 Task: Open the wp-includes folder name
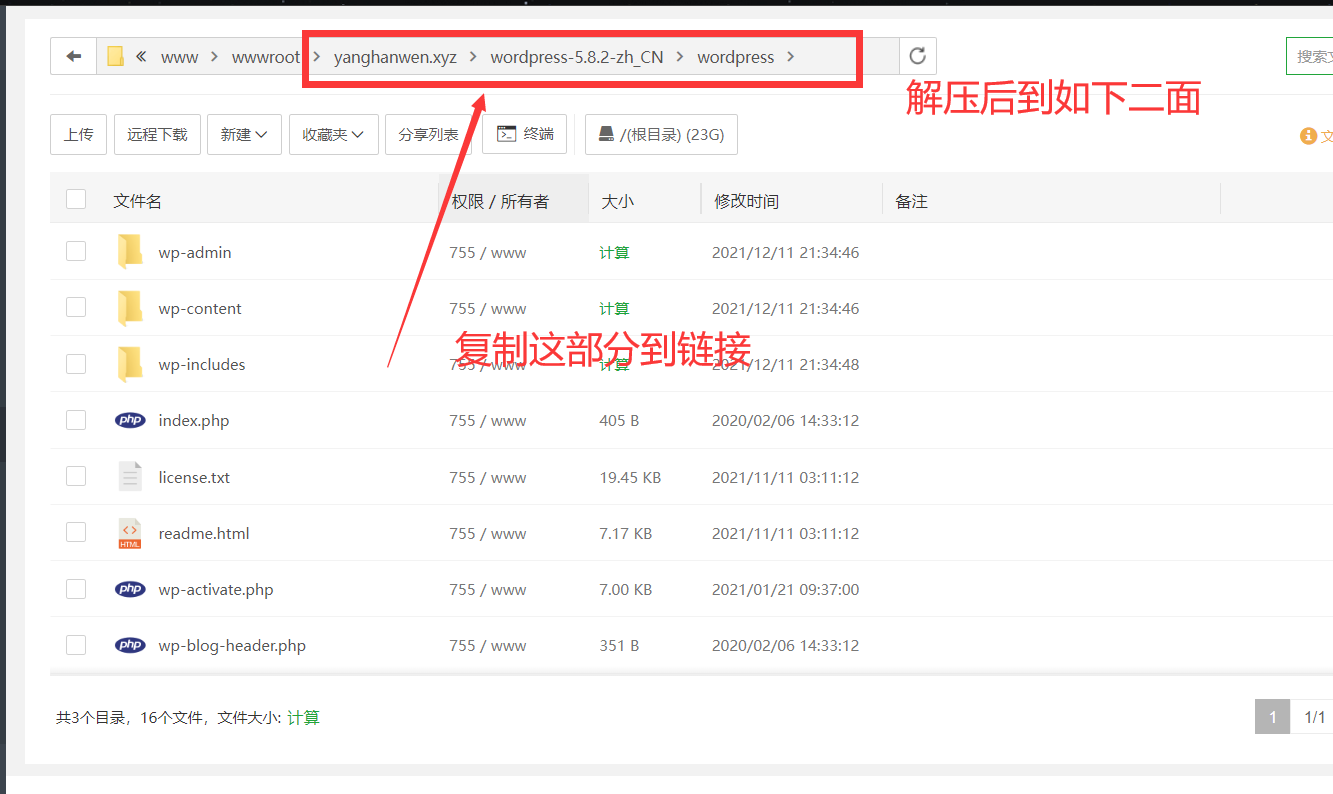click(201, 364)
